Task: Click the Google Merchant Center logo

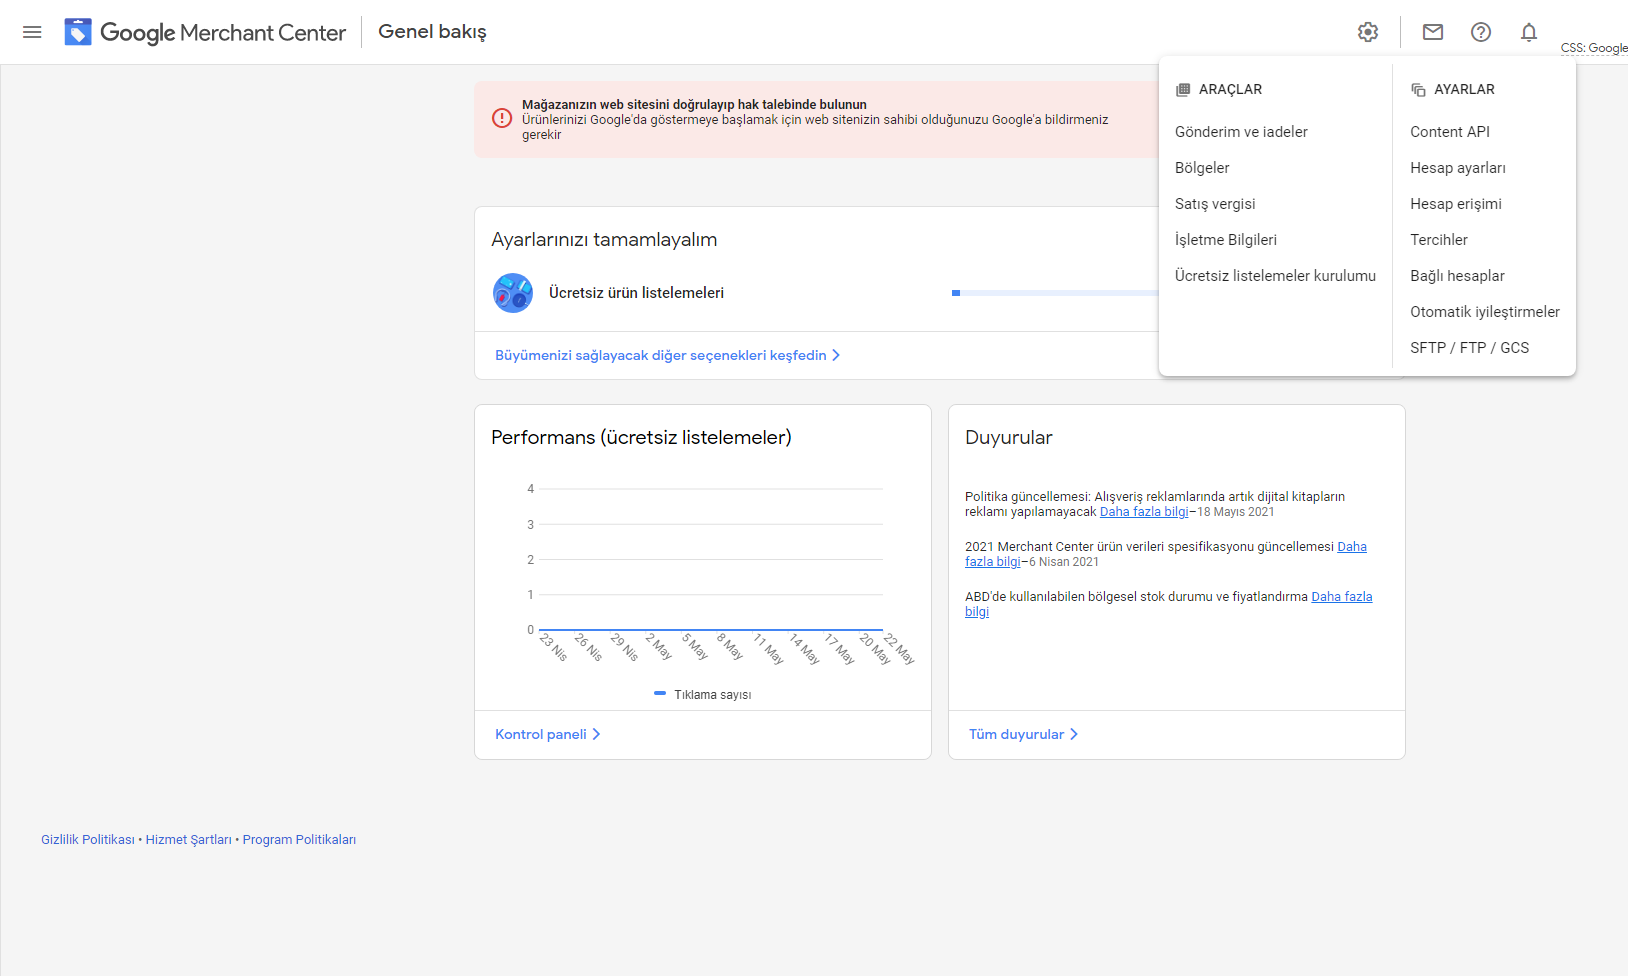Action: (x=205, y=32)
